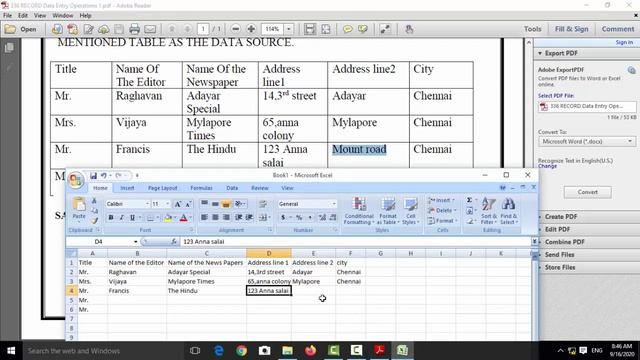This screenshot has height=360, width=640.
Task: Open the General number format dropdown
Action: pyautogui.click(x=334, y=204)
